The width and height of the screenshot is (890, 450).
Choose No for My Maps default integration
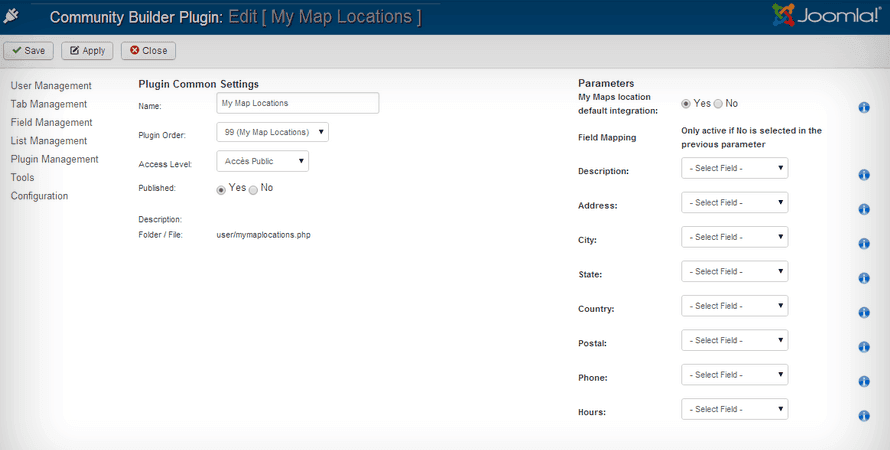(x=718, y=104)
